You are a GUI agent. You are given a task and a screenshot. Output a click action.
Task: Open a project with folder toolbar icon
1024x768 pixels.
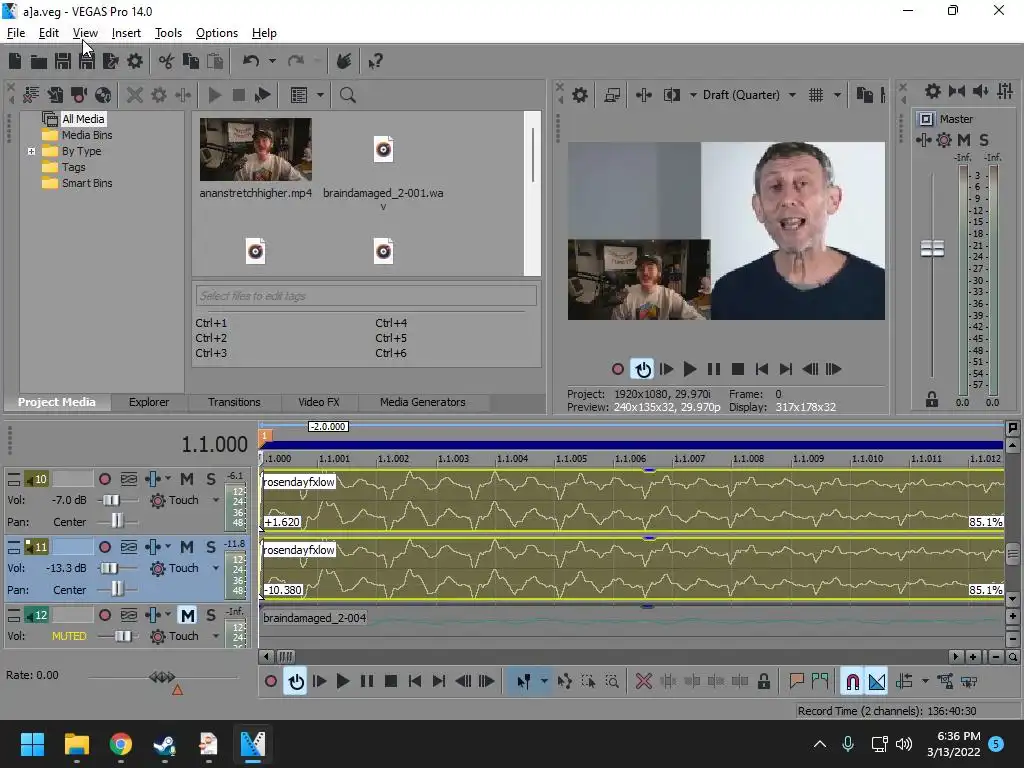(x=39, y=61)
